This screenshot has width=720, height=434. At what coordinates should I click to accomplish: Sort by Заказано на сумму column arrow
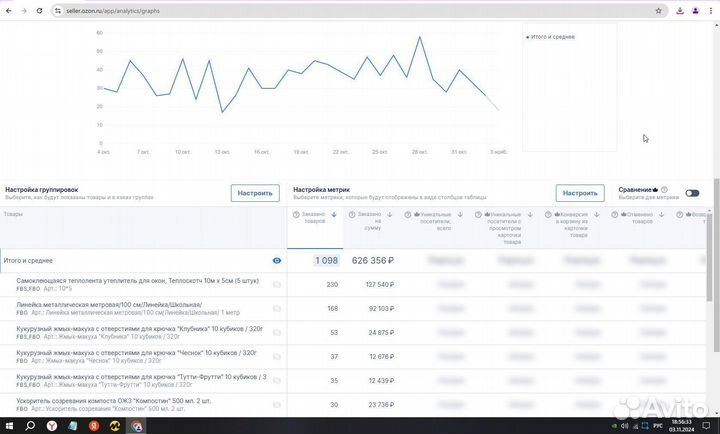pos(391,215)
